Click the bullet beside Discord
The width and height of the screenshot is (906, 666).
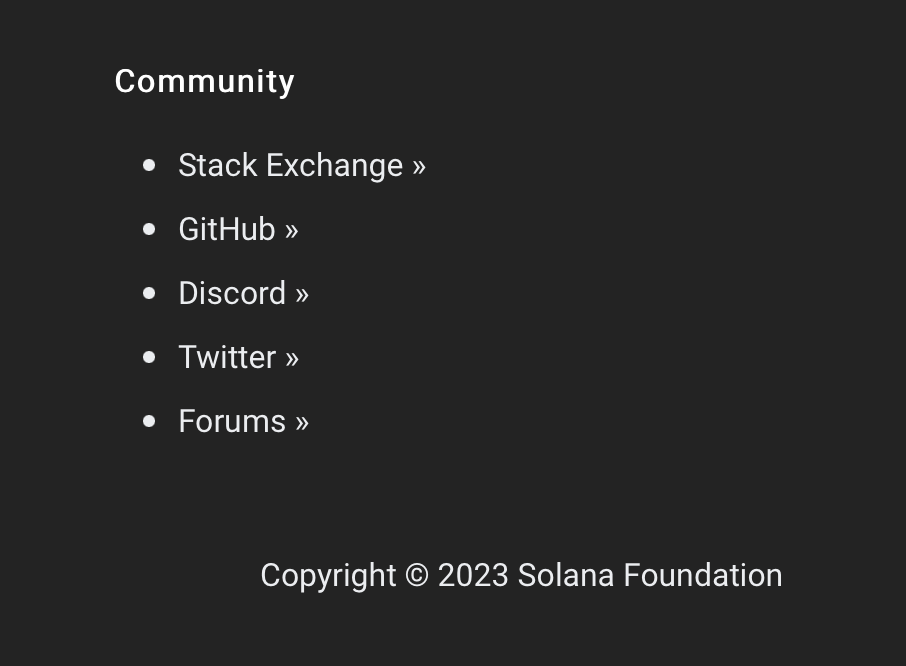click(x=149, y=292)
